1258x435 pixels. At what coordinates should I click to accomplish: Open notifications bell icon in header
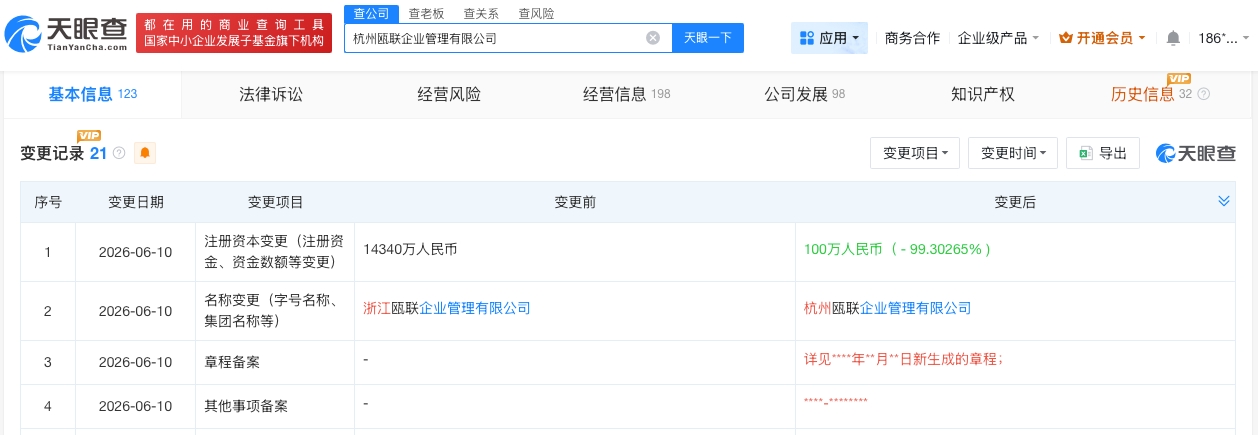[1173, 38]
